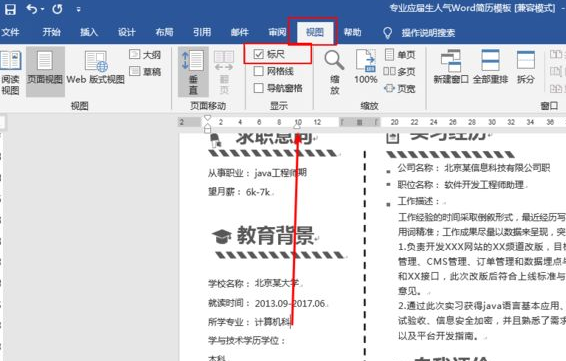
Task: Select the 视图 ribbon tab
Action: click(315, 32)
